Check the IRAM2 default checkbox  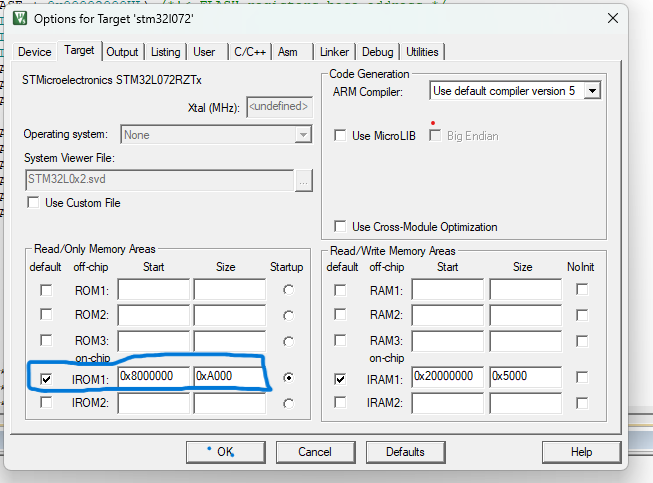point(340,402)
